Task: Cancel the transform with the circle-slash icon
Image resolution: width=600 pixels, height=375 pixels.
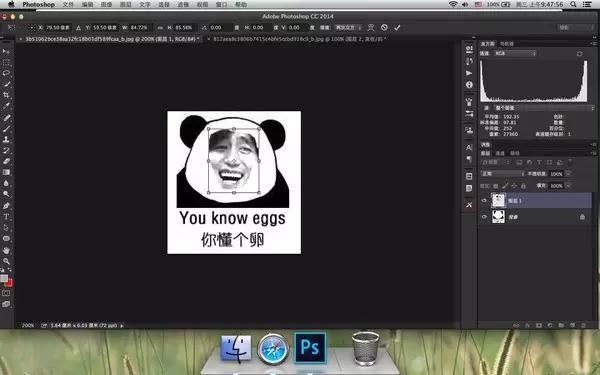Action: 384,28
